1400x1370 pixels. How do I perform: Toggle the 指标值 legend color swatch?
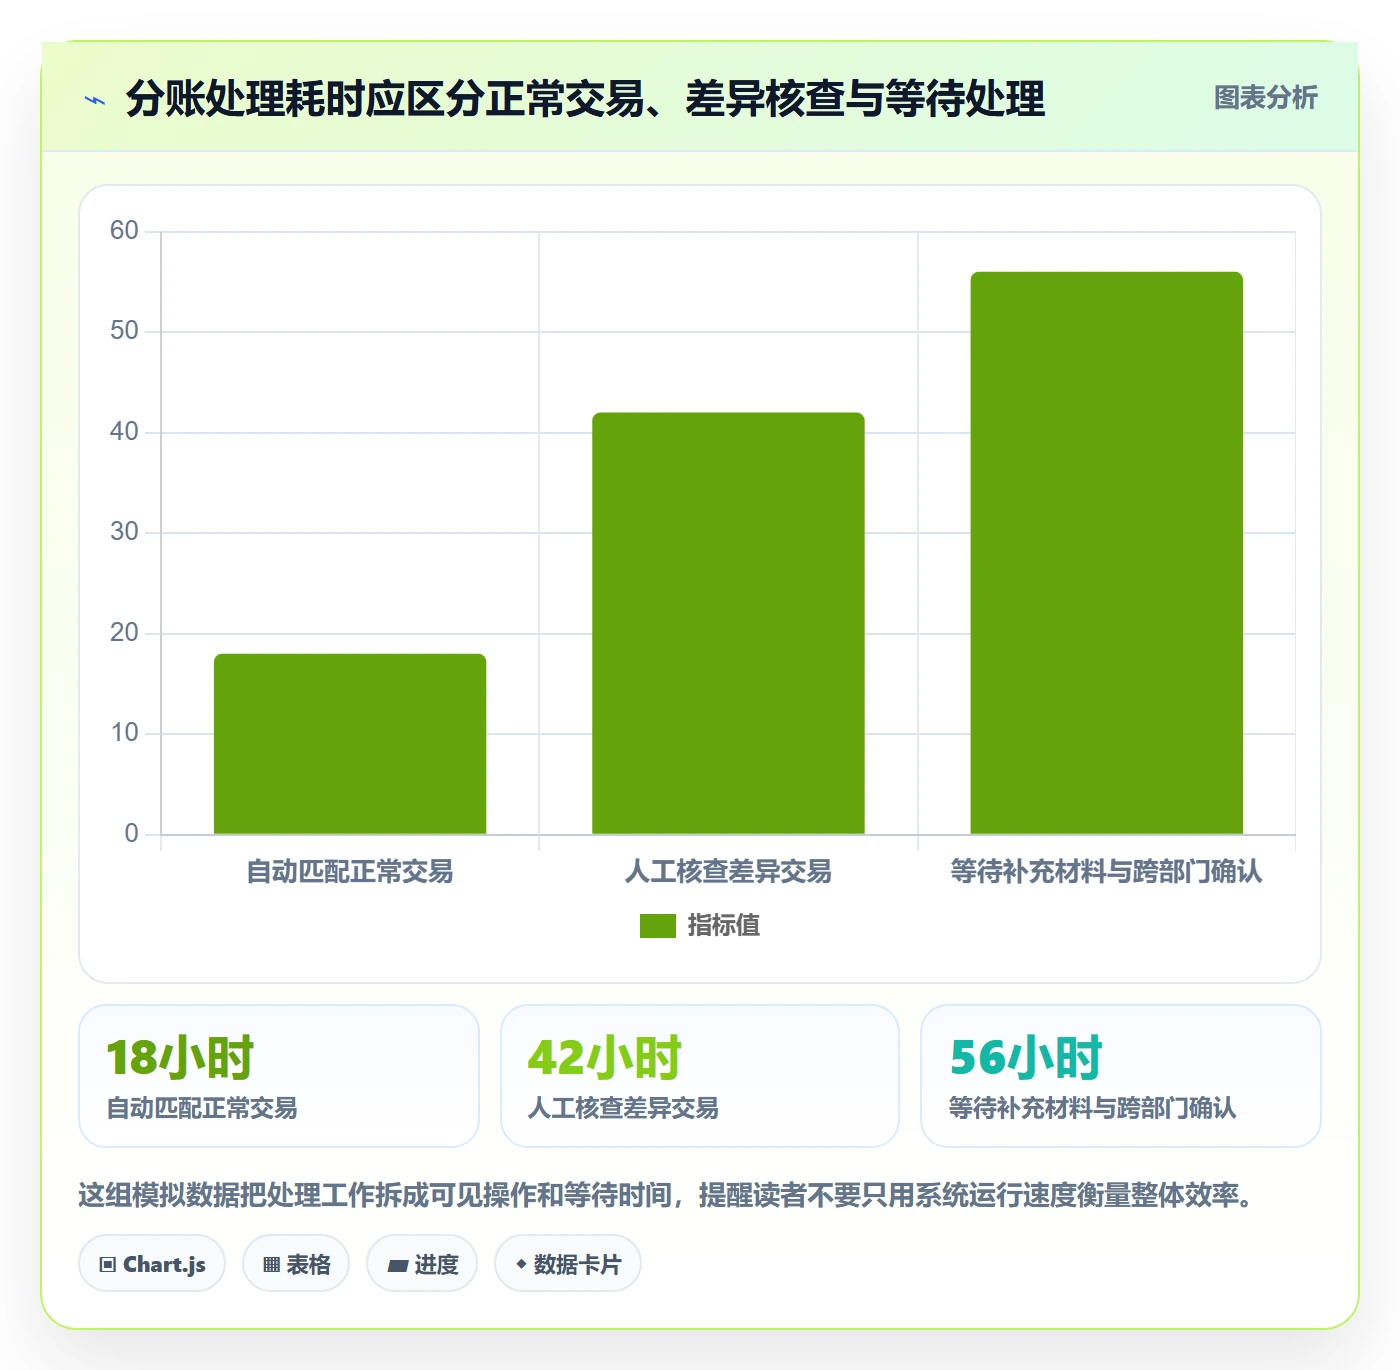pos(658,926)
